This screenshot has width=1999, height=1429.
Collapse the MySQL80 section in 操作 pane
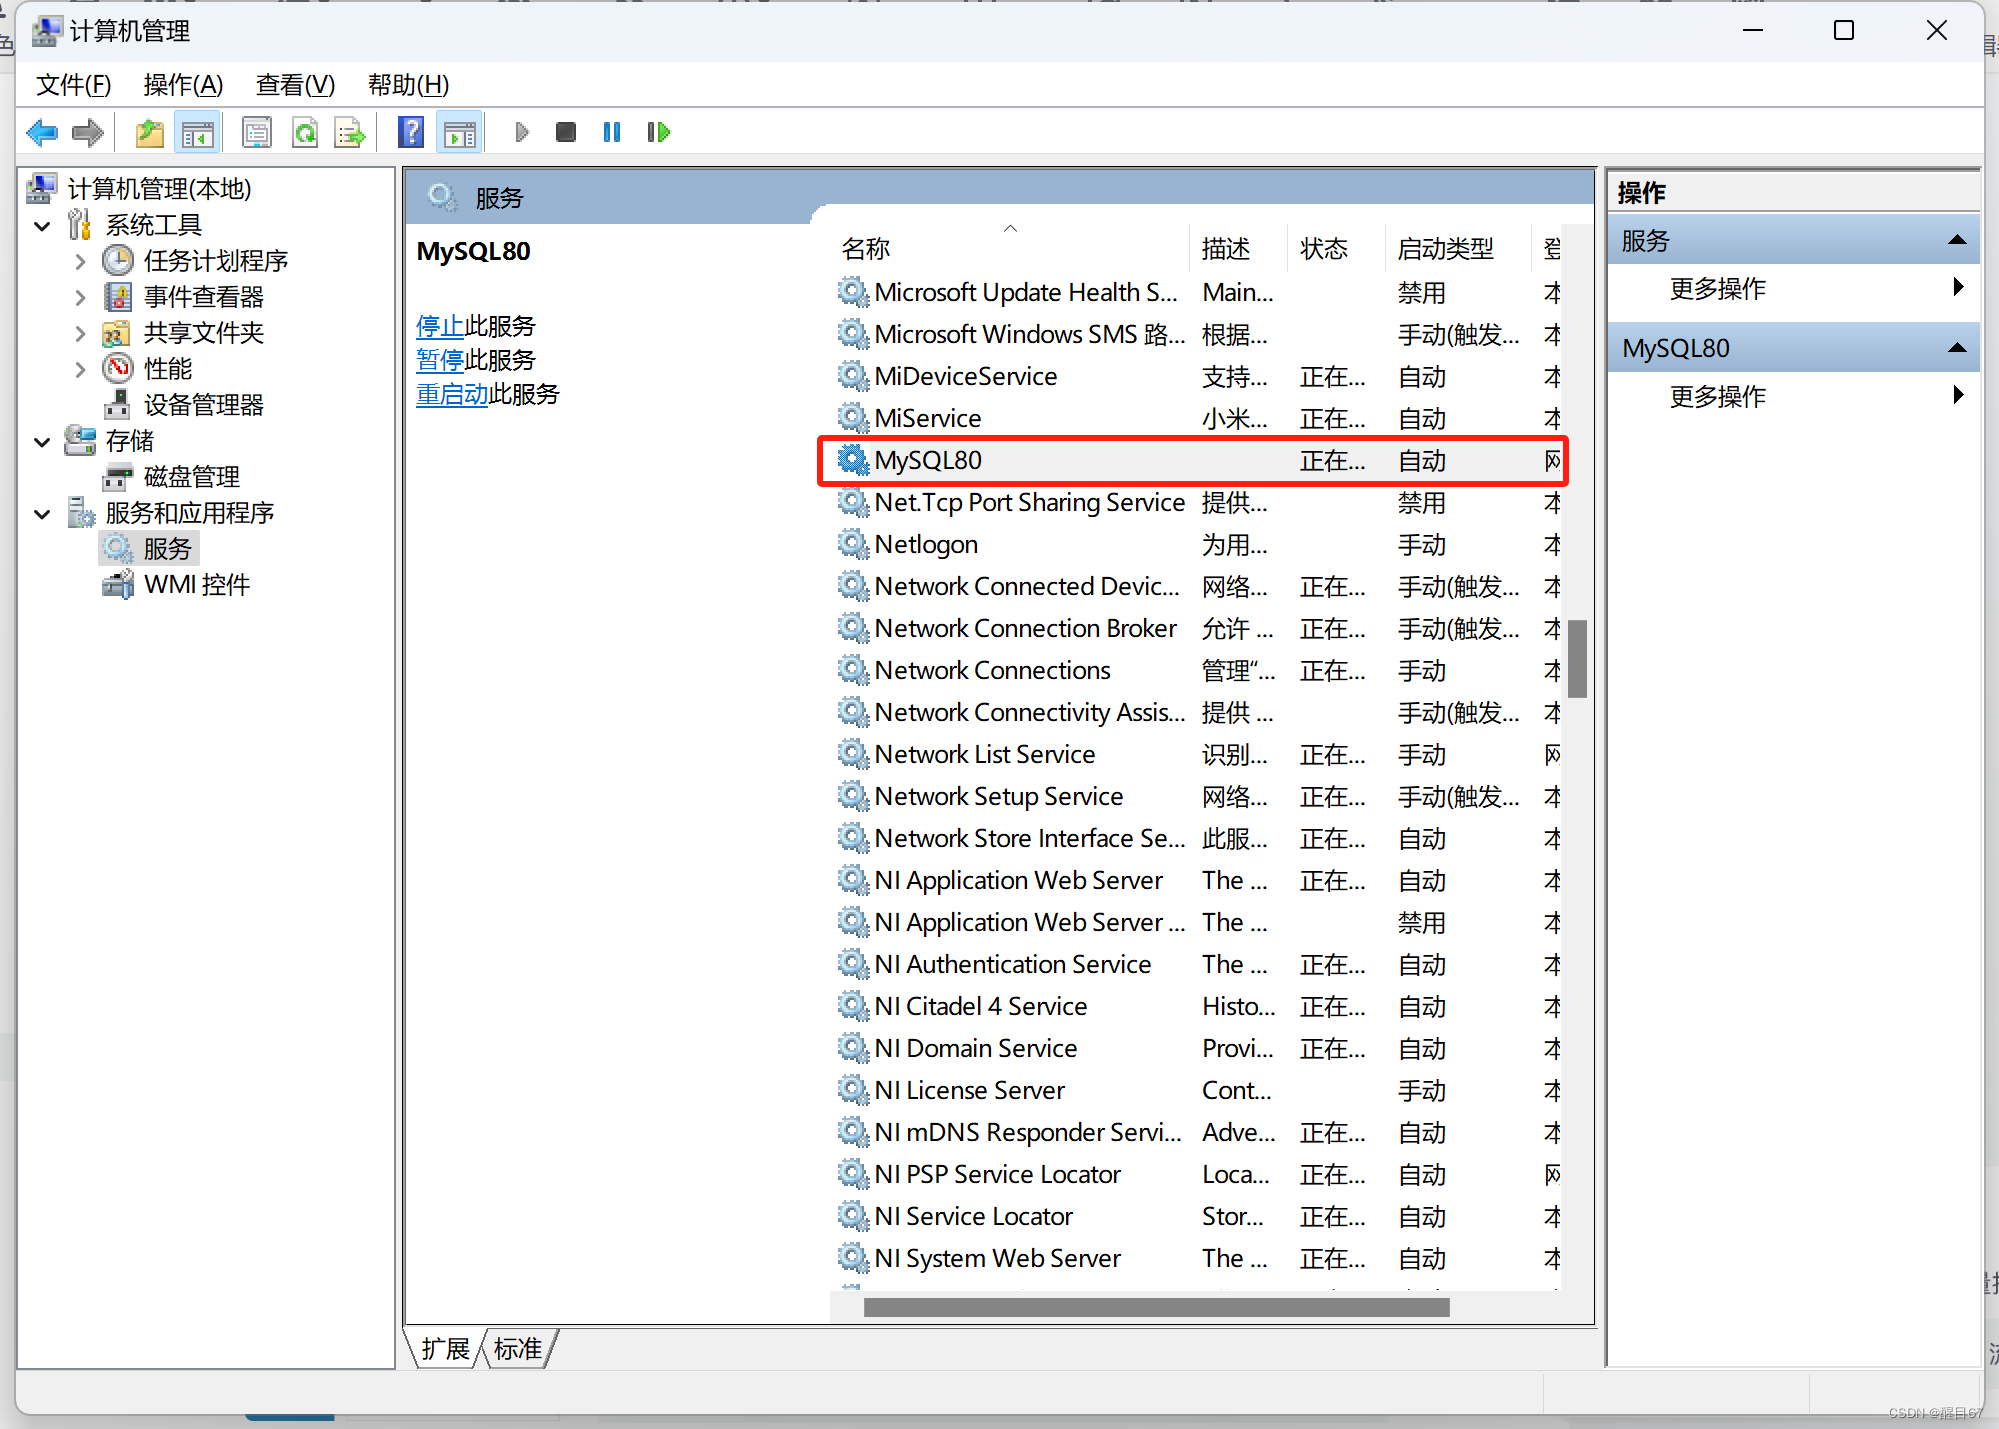(x=1957, y=347)
